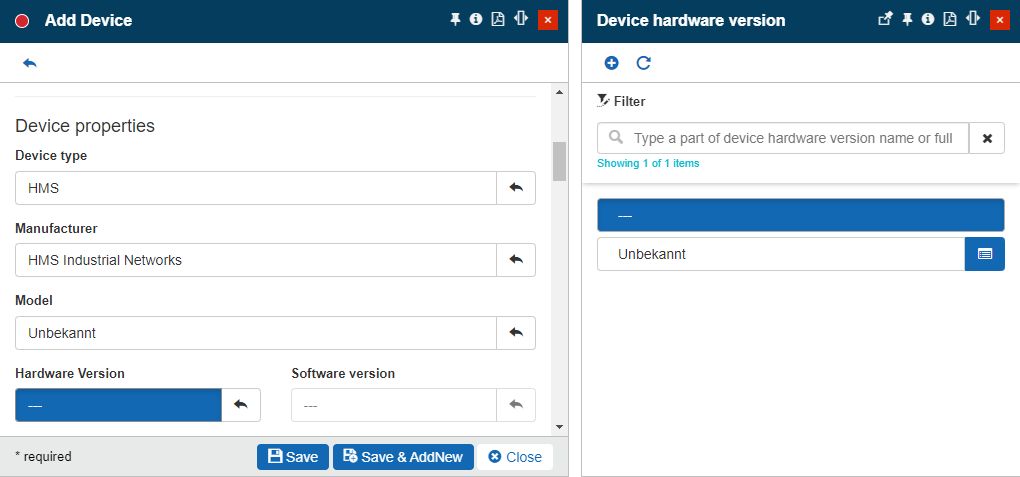Select the Unbekannt hardware version entry
This screenshot has width=1020, height=477.
780,254
